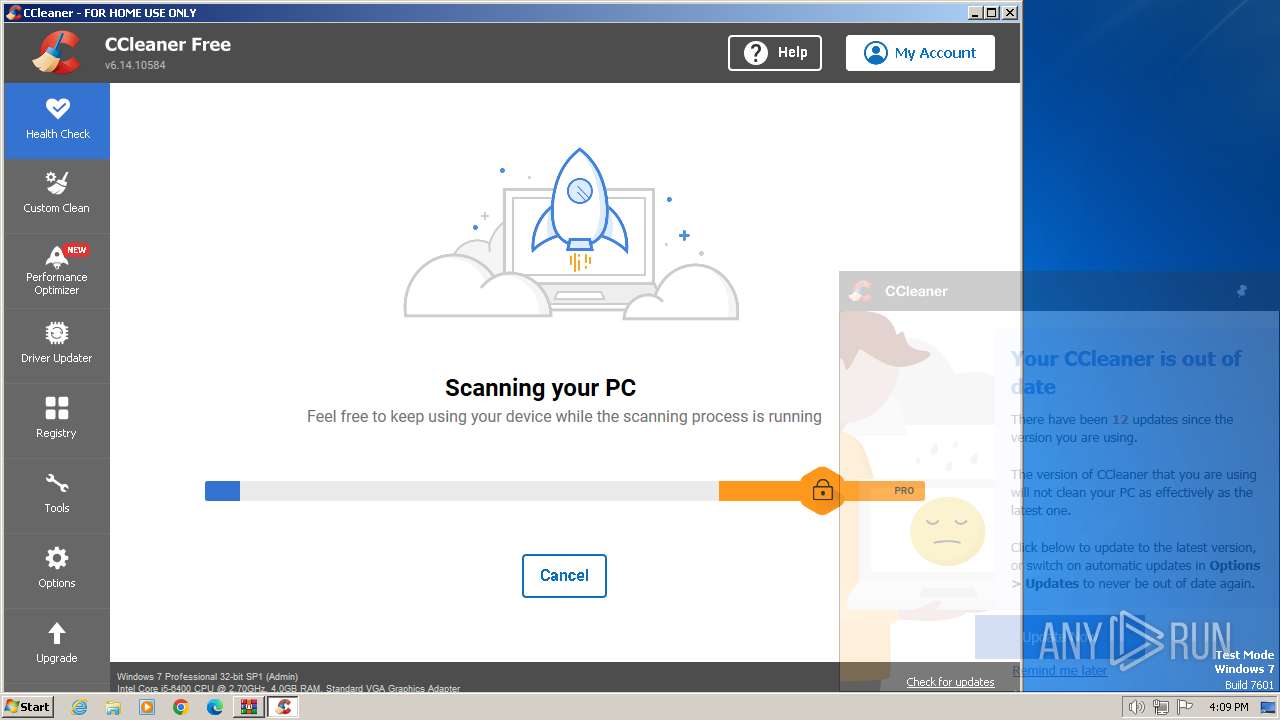This screenshot has height=720, width=1280.
Task: Open the media player from the taskbar
Action: point(147,707)
